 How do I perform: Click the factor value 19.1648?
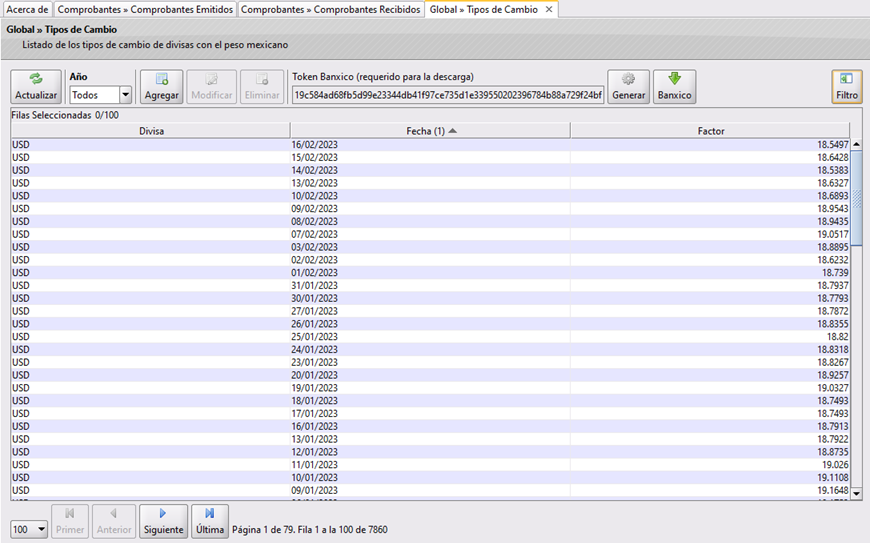[x=832, y=490]
